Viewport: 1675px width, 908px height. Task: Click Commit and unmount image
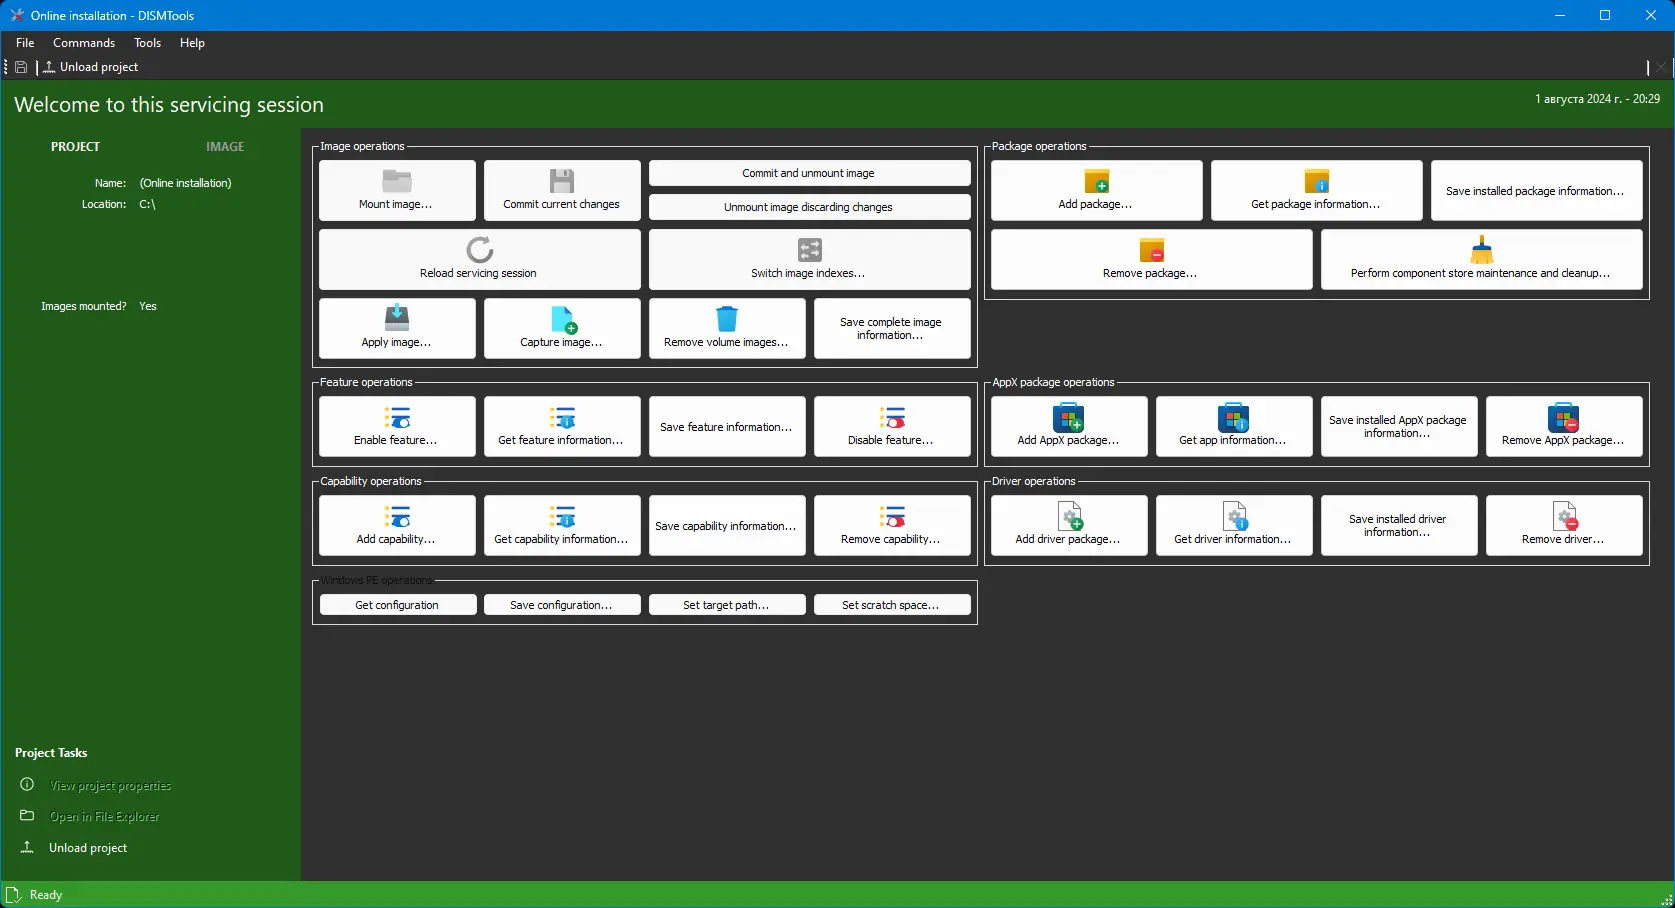pos(810,173)
